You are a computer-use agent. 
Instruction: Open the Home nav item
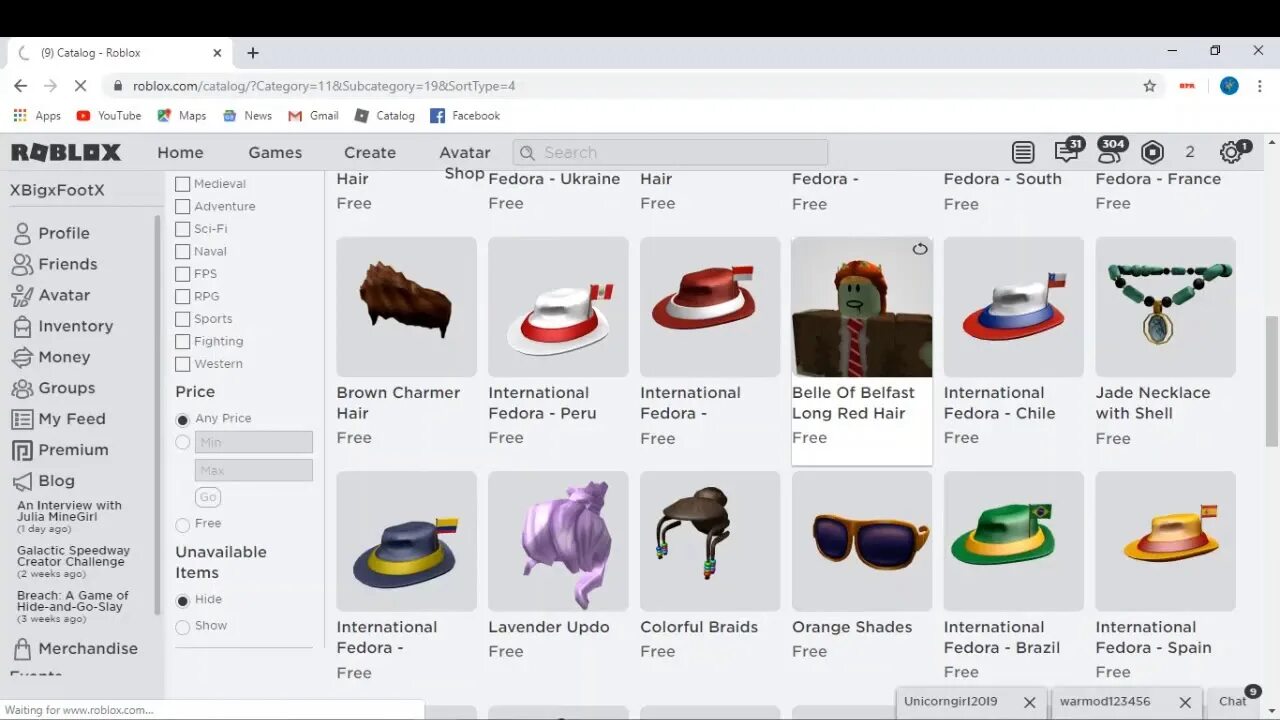click(180, 152)
